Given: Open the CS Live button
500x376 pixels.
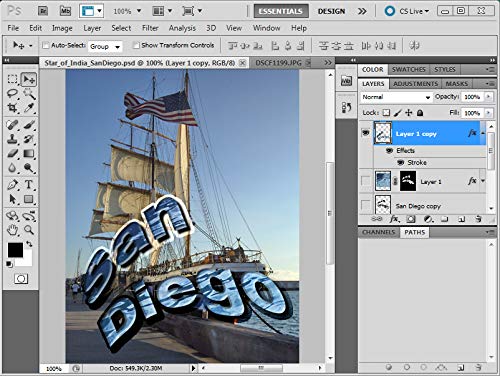Looking at the screenshot, I should [406, 11].
